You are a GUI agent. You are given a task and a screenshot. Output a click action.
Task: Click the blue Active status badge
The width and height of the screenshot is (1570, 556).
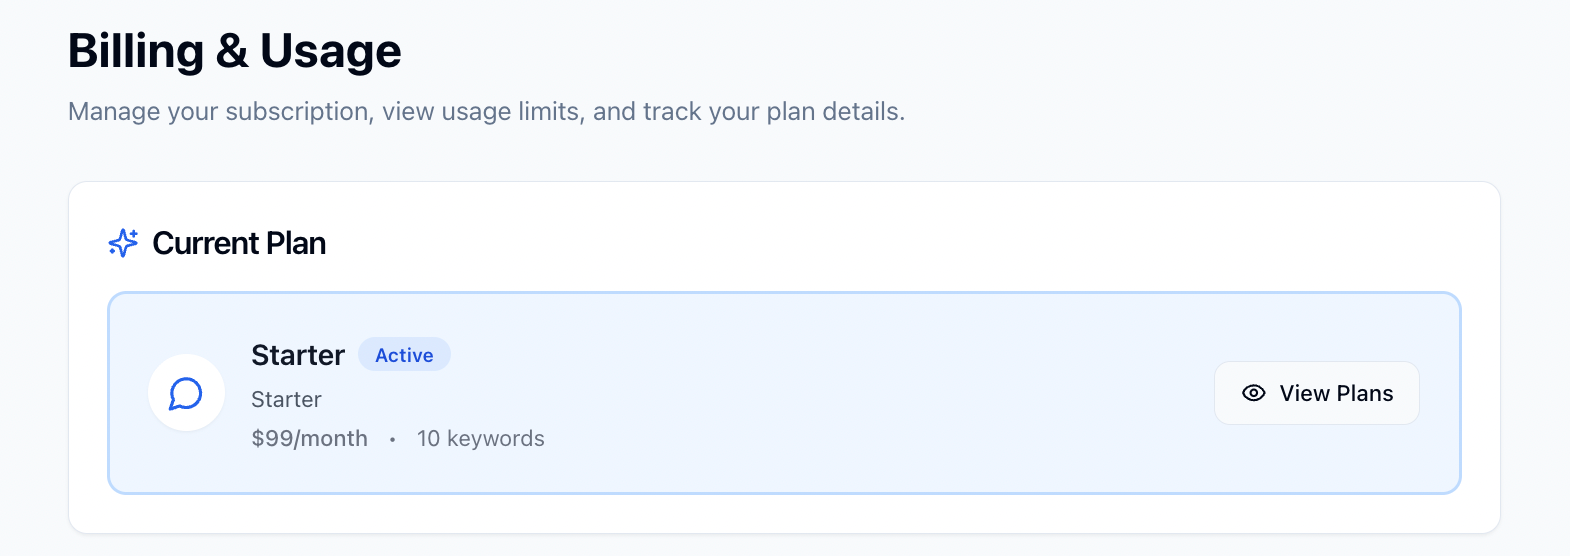point(404,355)
